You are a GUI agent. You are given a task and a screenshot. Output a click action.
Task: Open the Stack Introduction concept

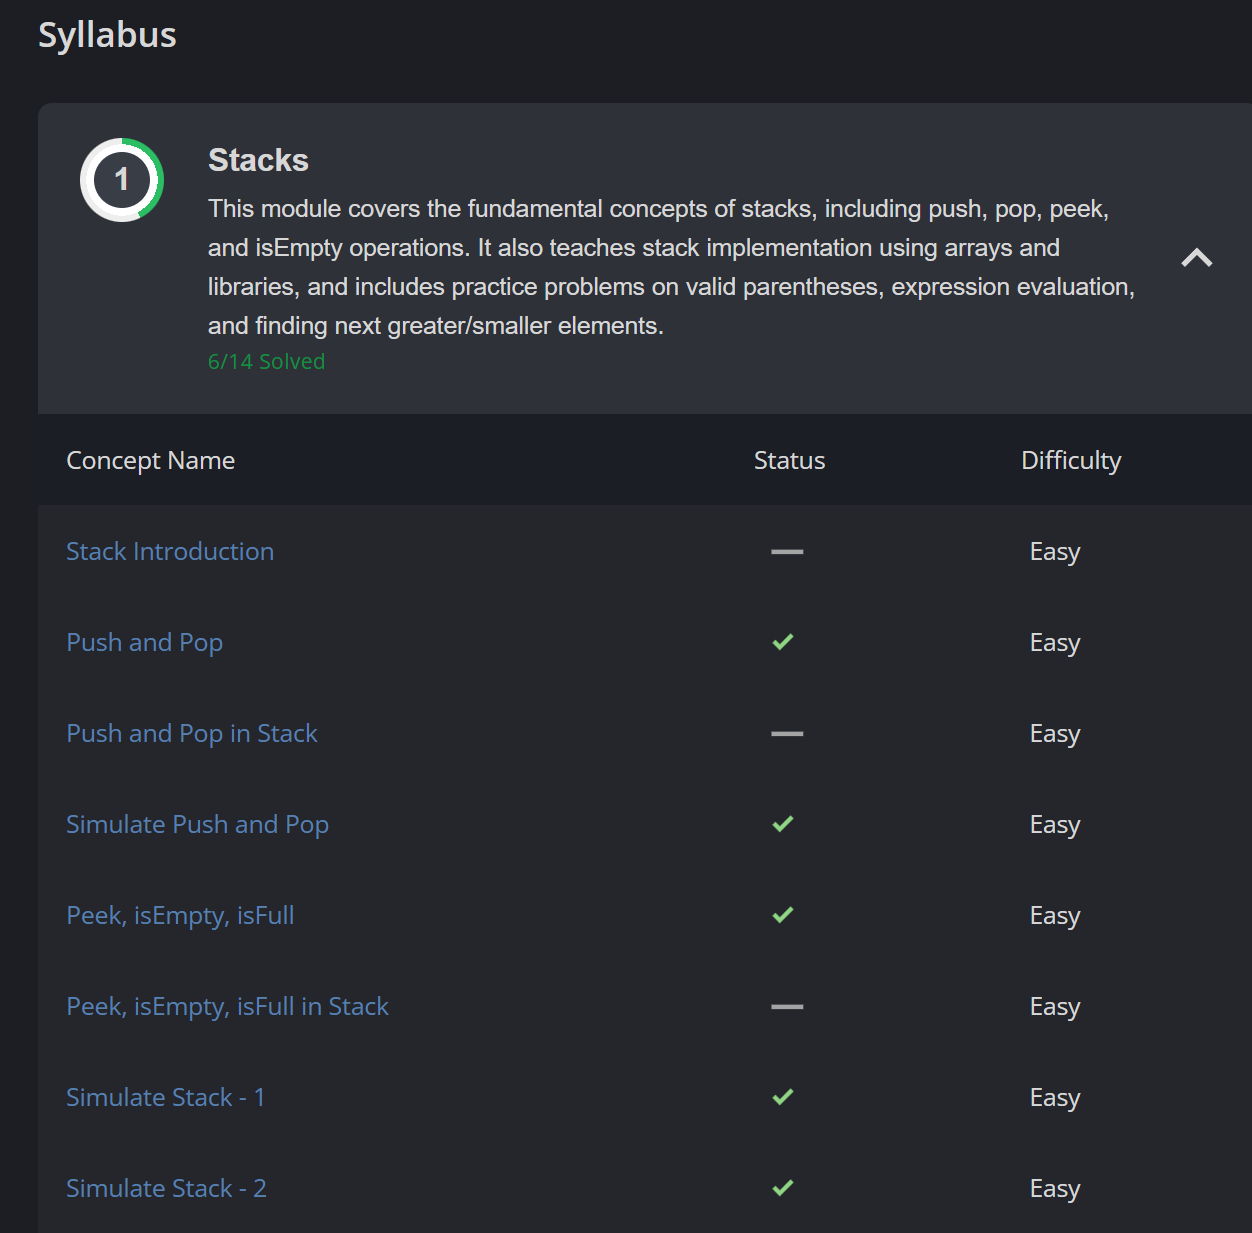(x=170, y=551)
